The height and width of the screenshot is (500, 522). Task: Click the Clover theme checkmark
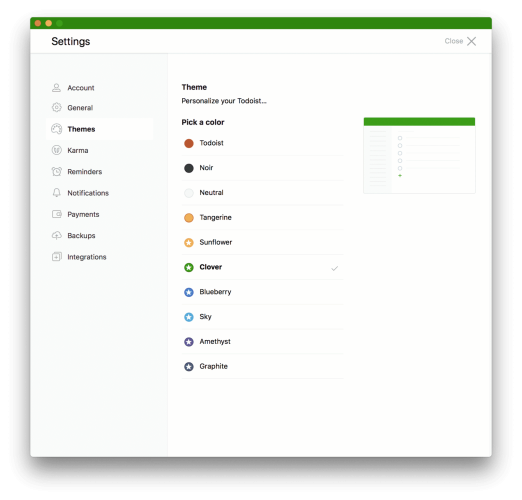coord(334,268)
